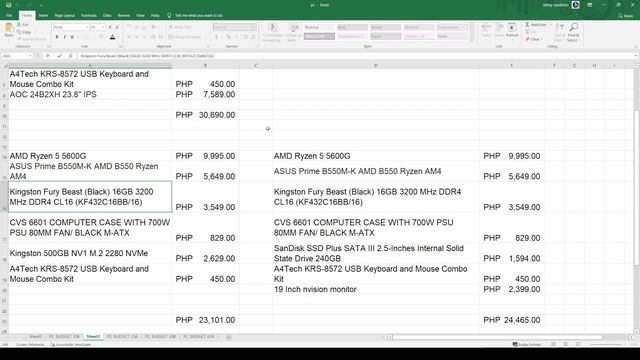Switch to the Formulas tab
This screenshot has height=360, width=640.
(x=89, y=16)
